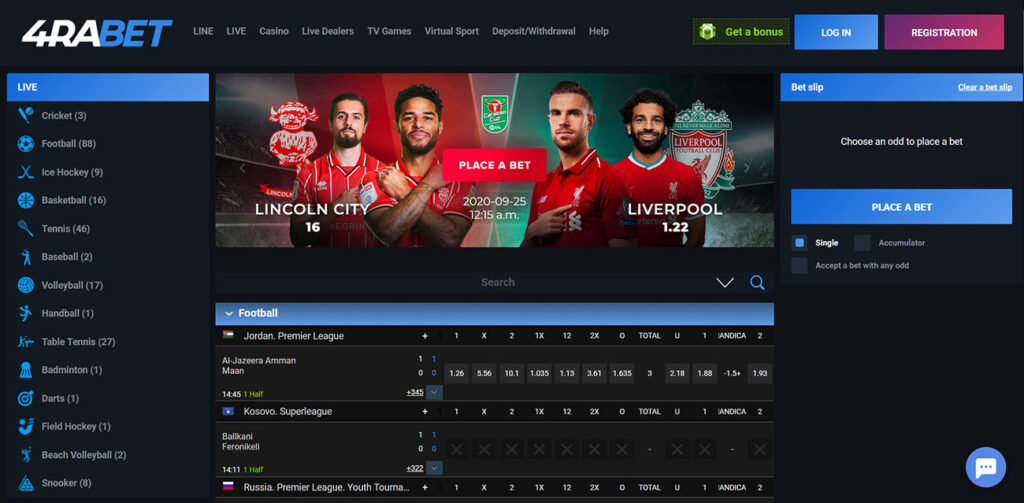Screen dimensions: 1024x503
Task: Click the LOG IN button
Action: [x=836, y=32]
